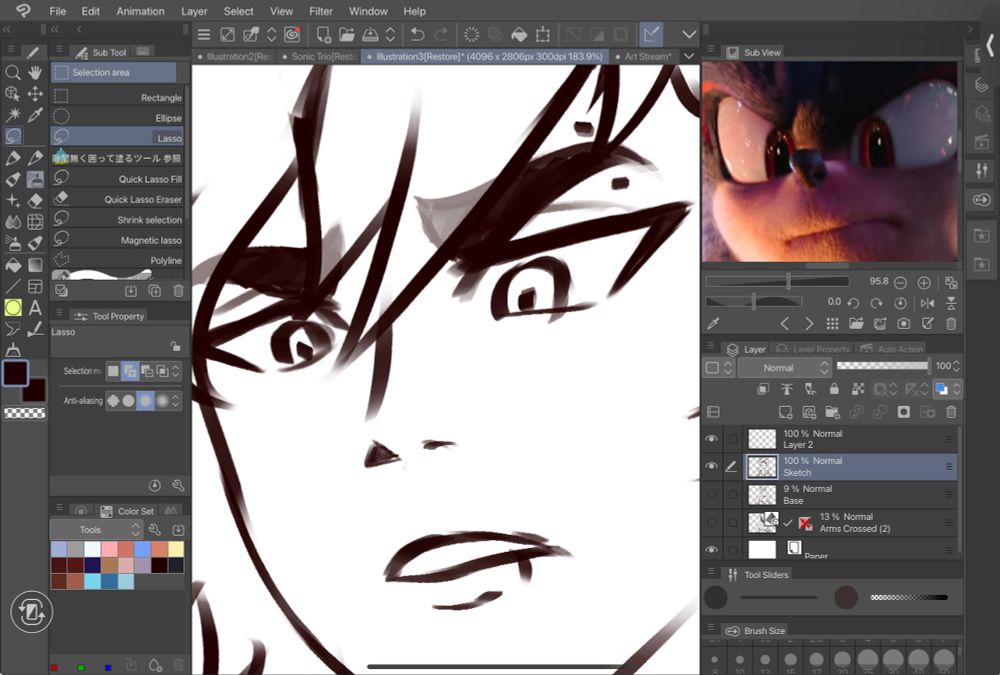The image size is (1000, 675).
Task: Select the Text tool
Action: coord(35,308)
